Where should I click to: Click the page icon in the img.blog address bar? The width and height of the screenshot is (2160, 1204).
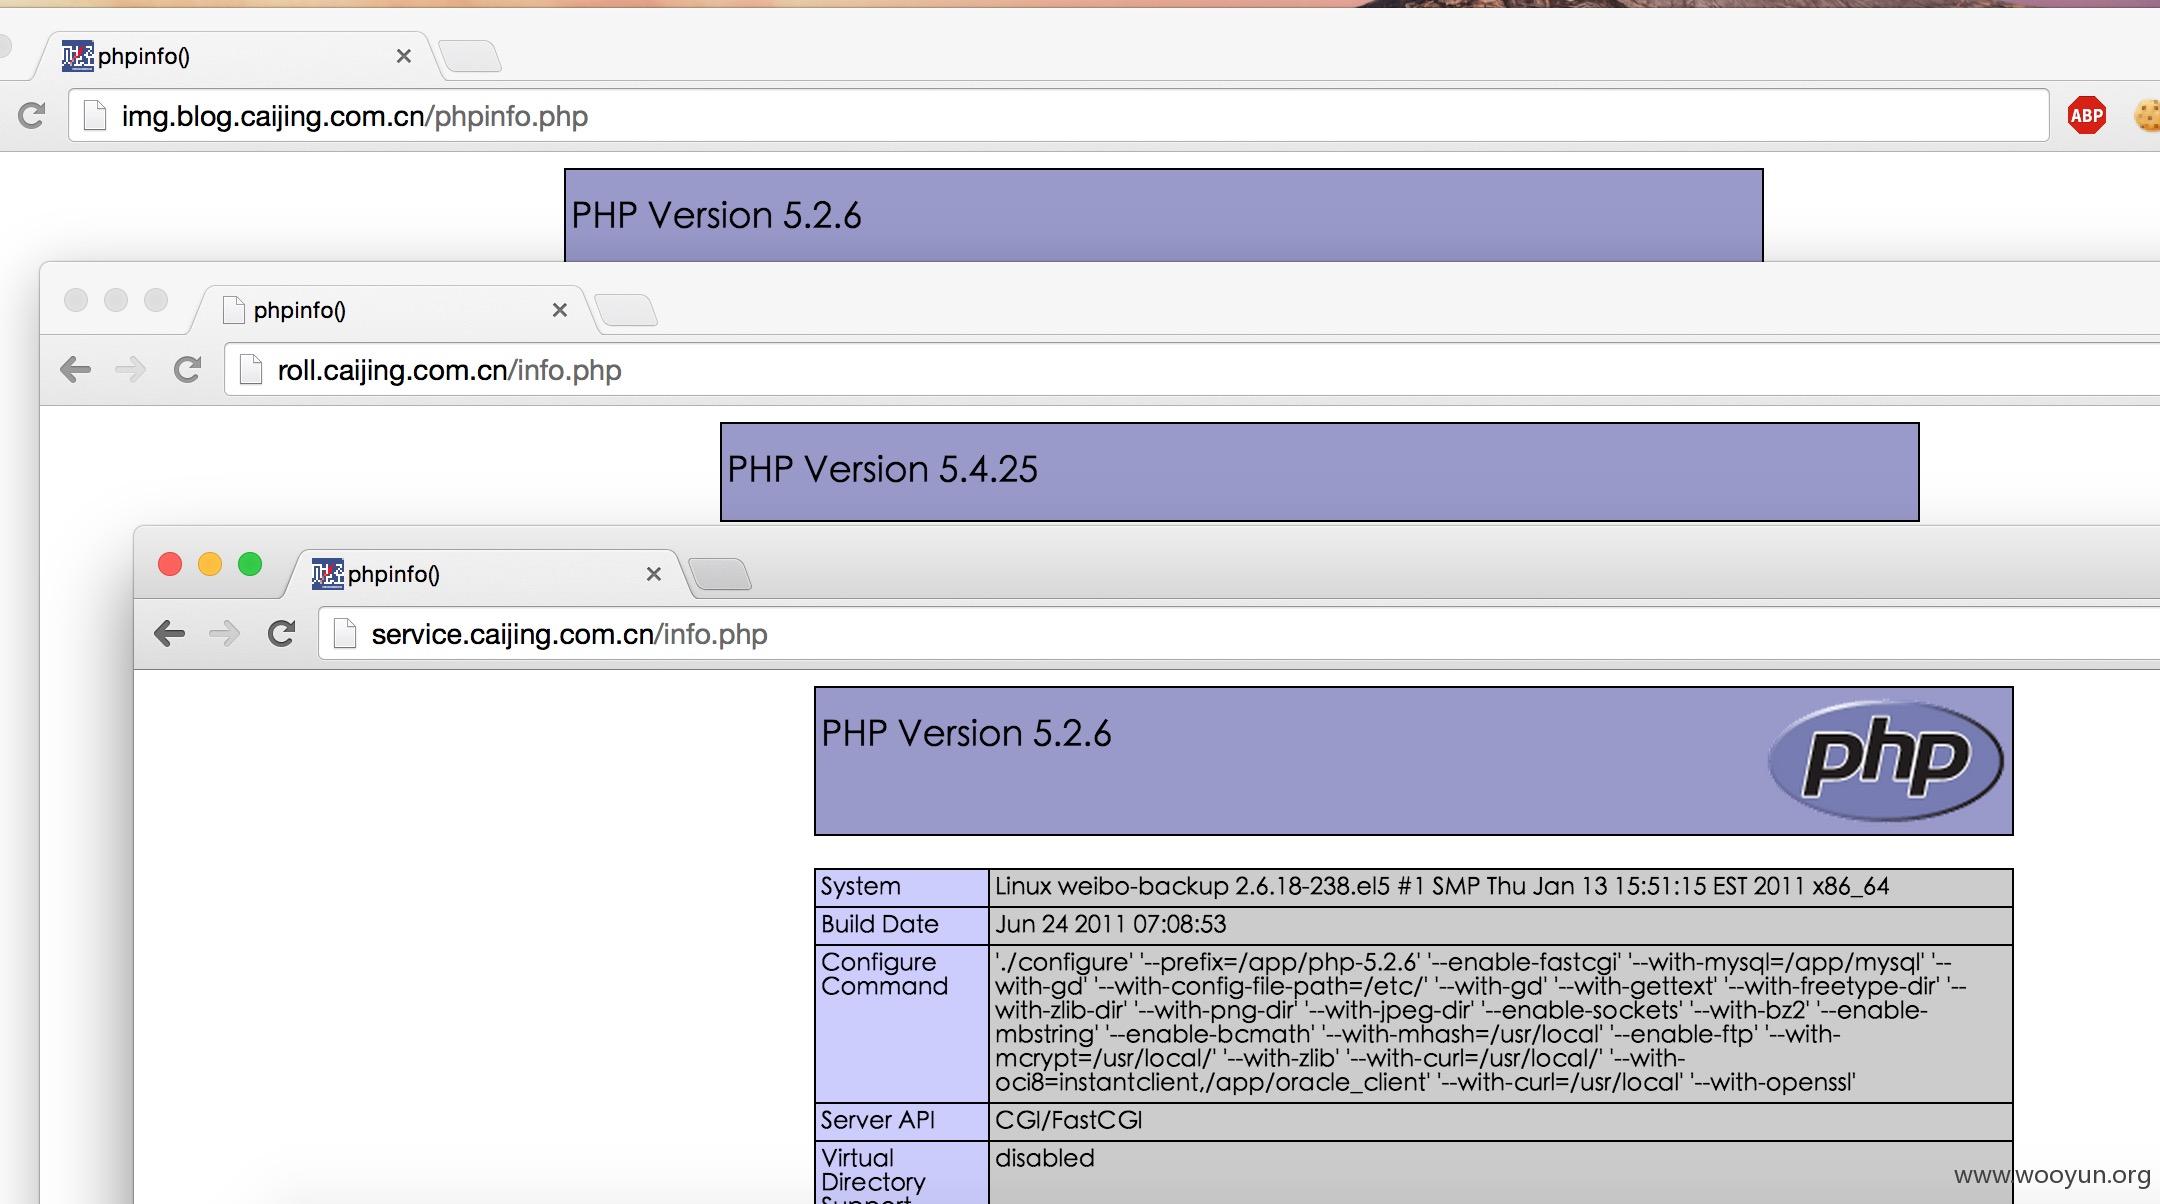(x=95, y=116)
